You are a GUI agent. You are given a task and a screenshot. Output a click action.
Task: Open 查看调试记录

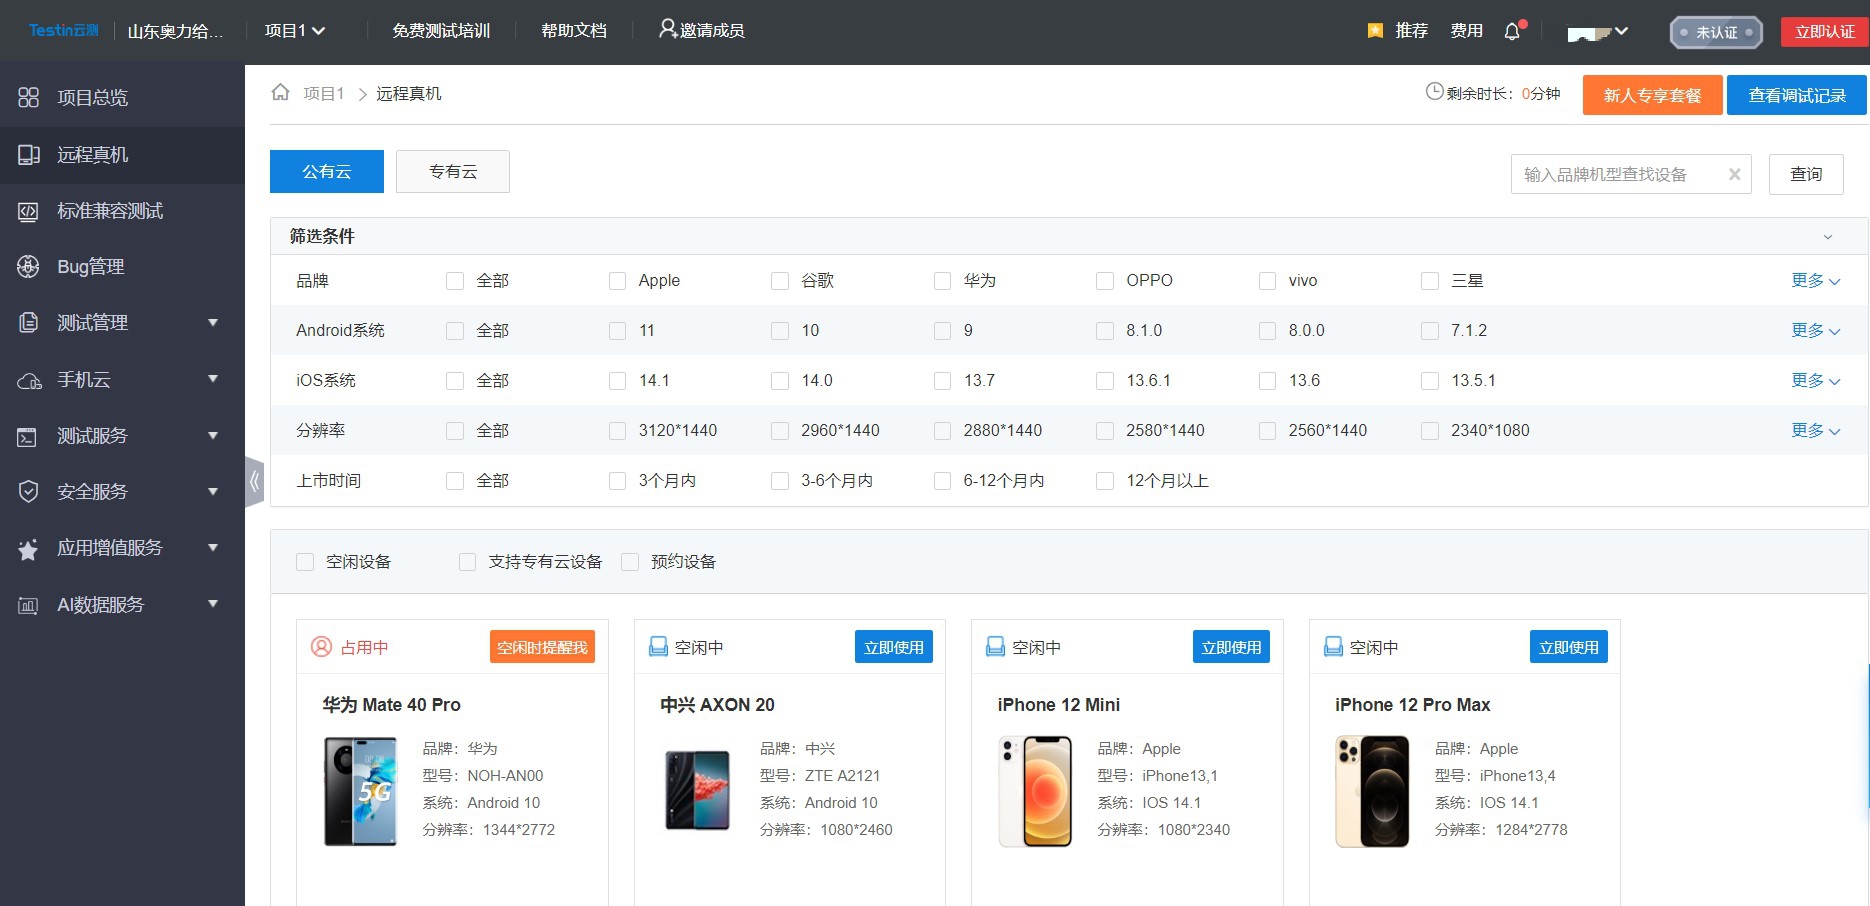(x=1797, y=95)
